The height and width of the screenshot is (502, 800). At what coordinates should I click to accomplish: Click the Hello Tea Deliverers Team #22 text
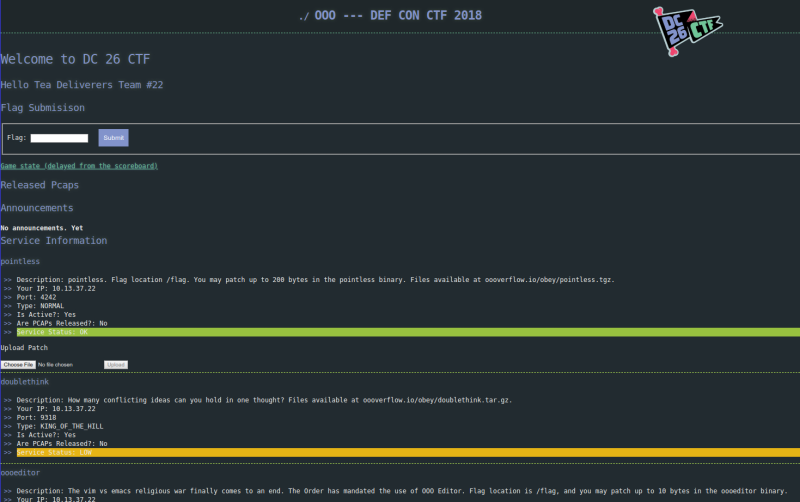(x=82, y=85)
